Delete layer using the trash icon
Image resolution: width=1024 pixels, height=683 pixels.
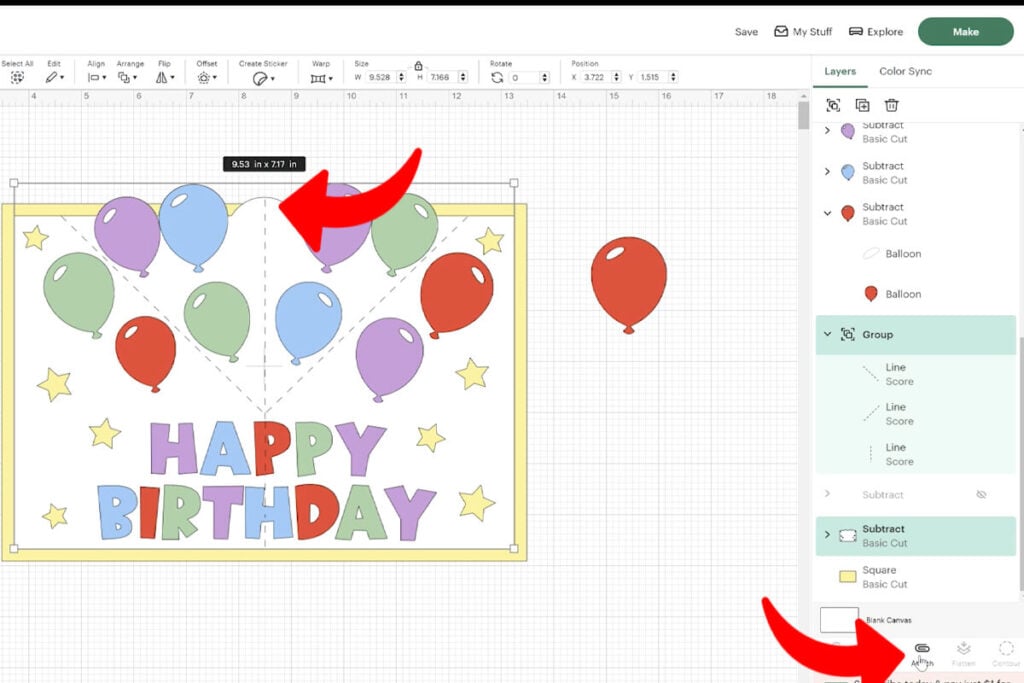tap(891, 105)
